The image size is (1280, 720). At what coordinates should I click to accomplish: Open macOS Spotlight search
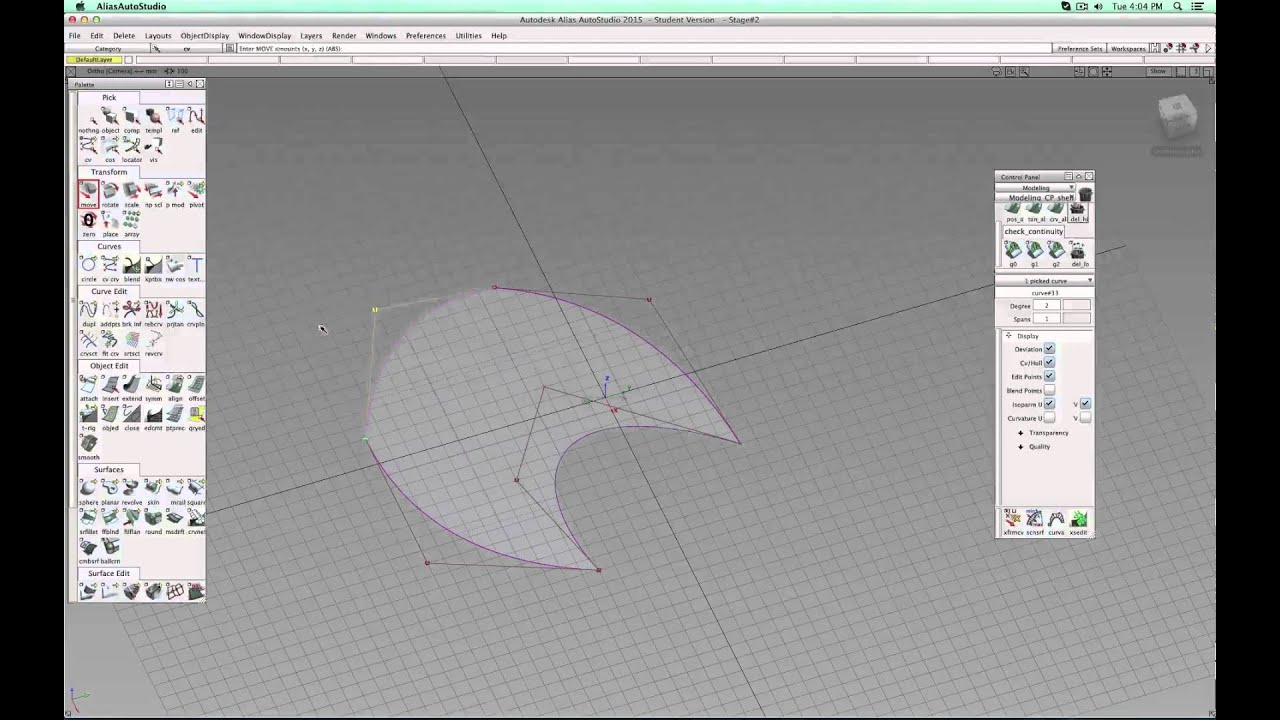click(x=1178, y=7)
